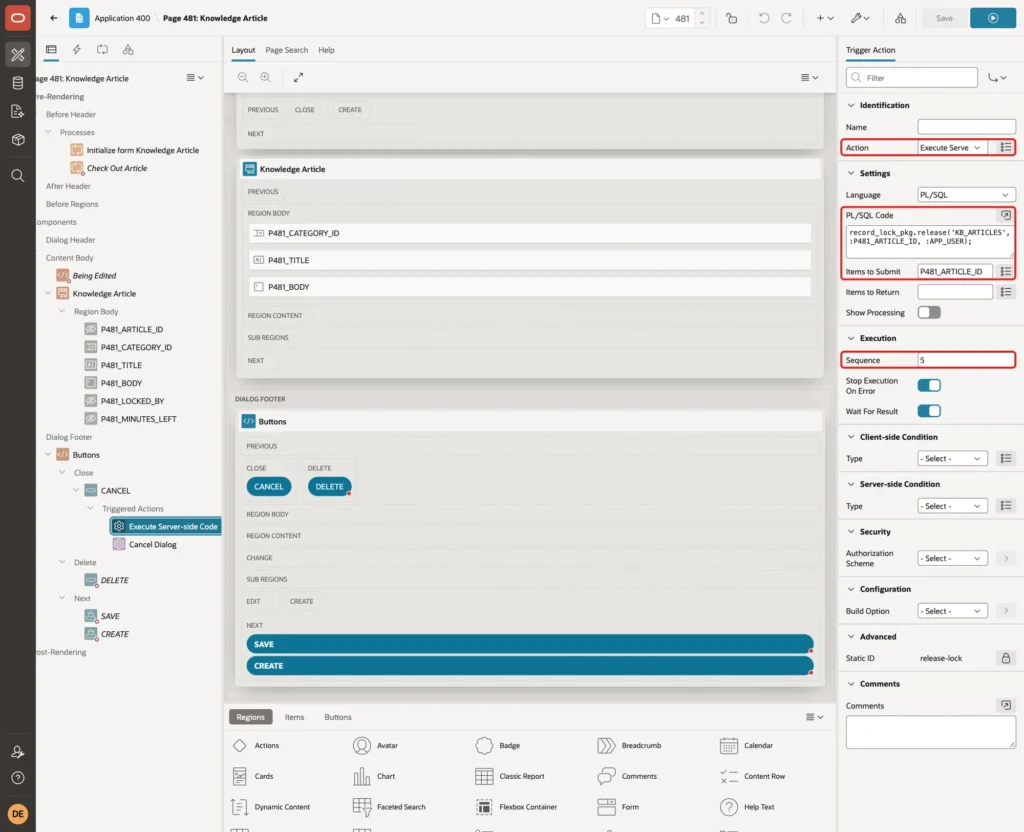Collapse CANCEL button tree node
Viewport: 1024px width, 832px height.
(x=76, y=490)
